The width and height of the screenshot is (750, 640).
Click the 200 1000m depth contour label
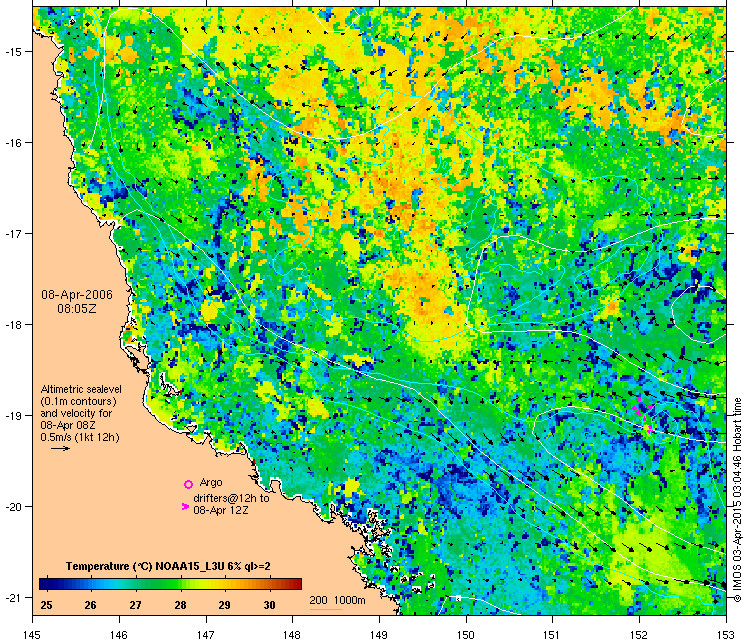(x=338, y=600)
